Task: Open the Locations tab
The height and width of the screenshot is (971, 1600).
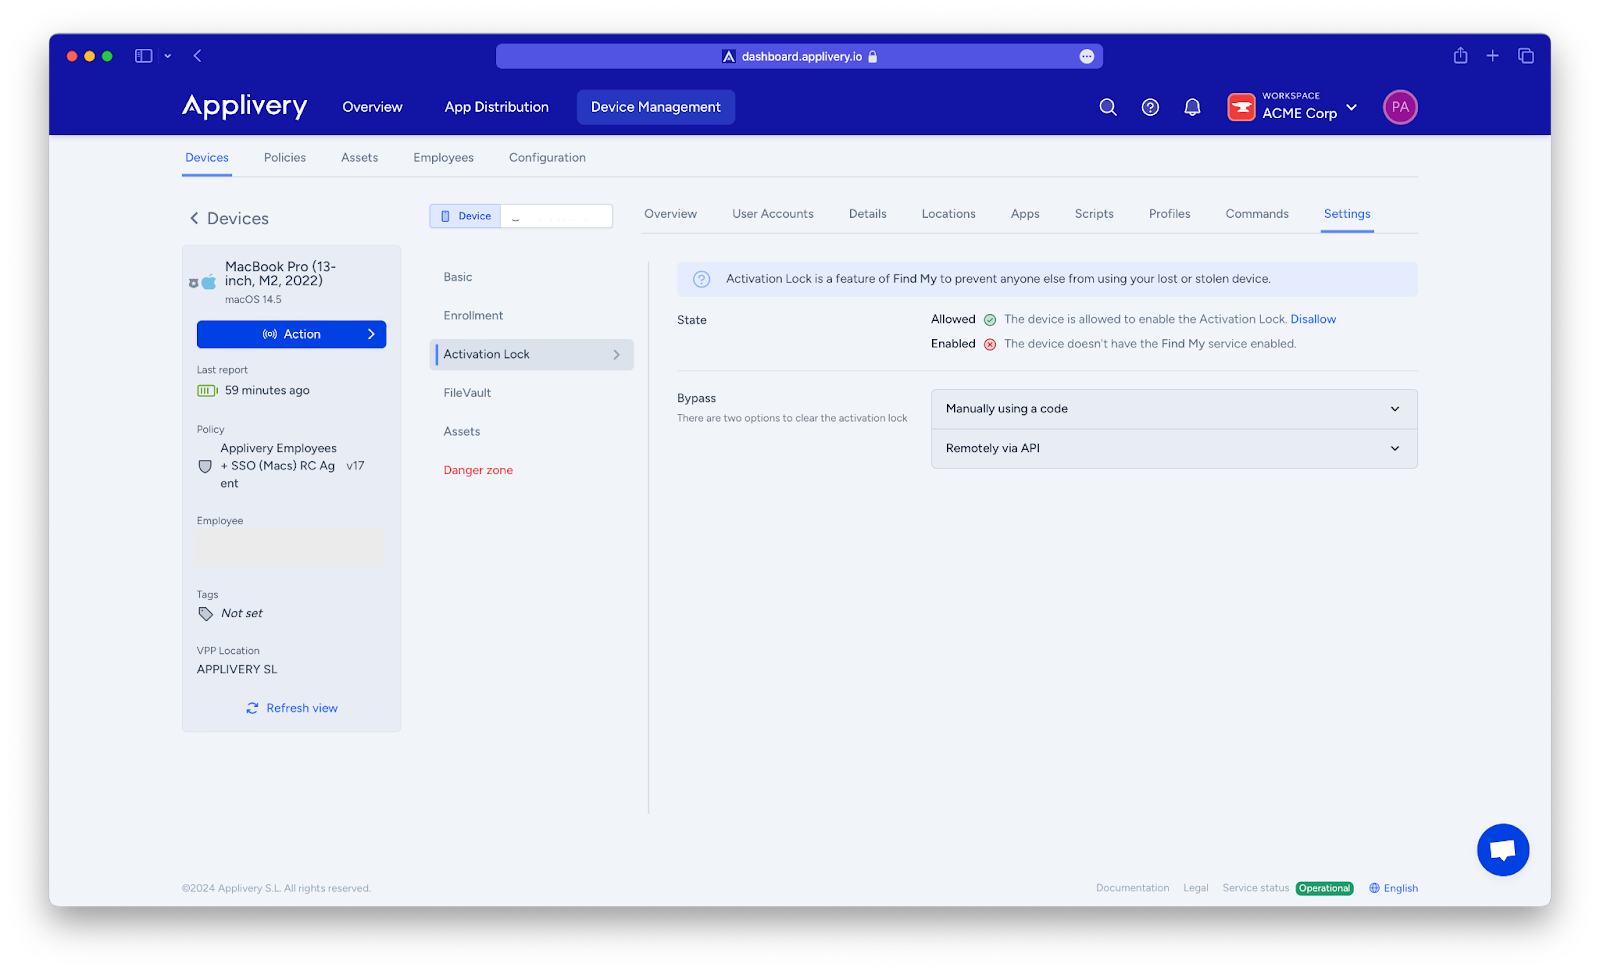Action: pyautogui.click(x=948, y=214)
